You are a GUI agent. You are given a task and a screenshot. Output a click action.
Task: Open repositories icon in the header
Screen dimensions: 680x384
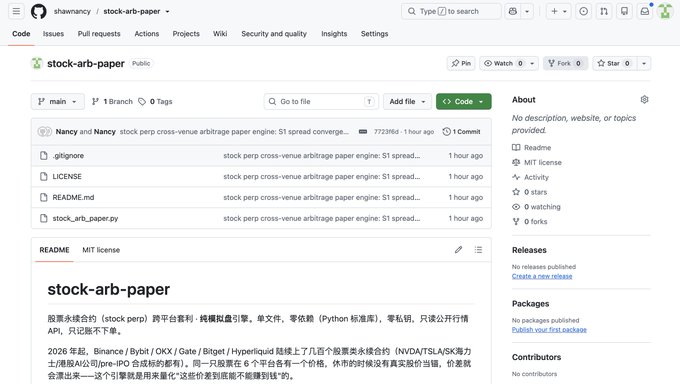click(624, 11)
